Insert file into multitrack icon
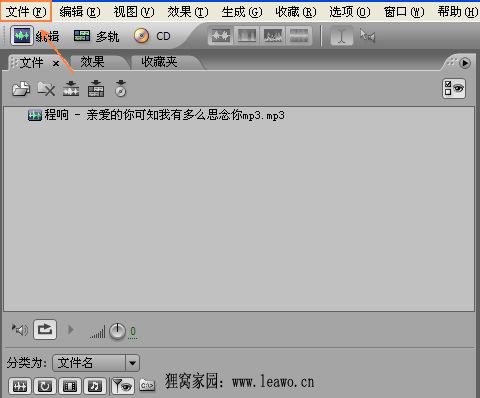Screen dimensions: 480x398 click(96, 88)
